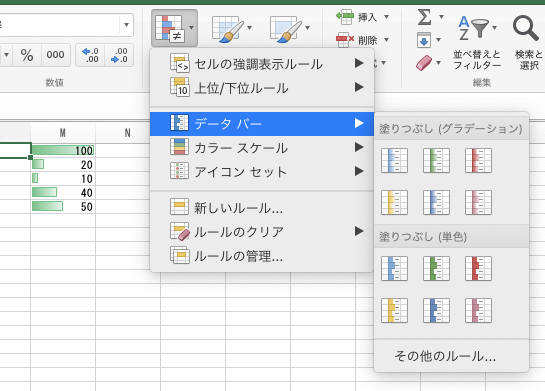
Task: Select cell with value 20
Action: point(63,165)
